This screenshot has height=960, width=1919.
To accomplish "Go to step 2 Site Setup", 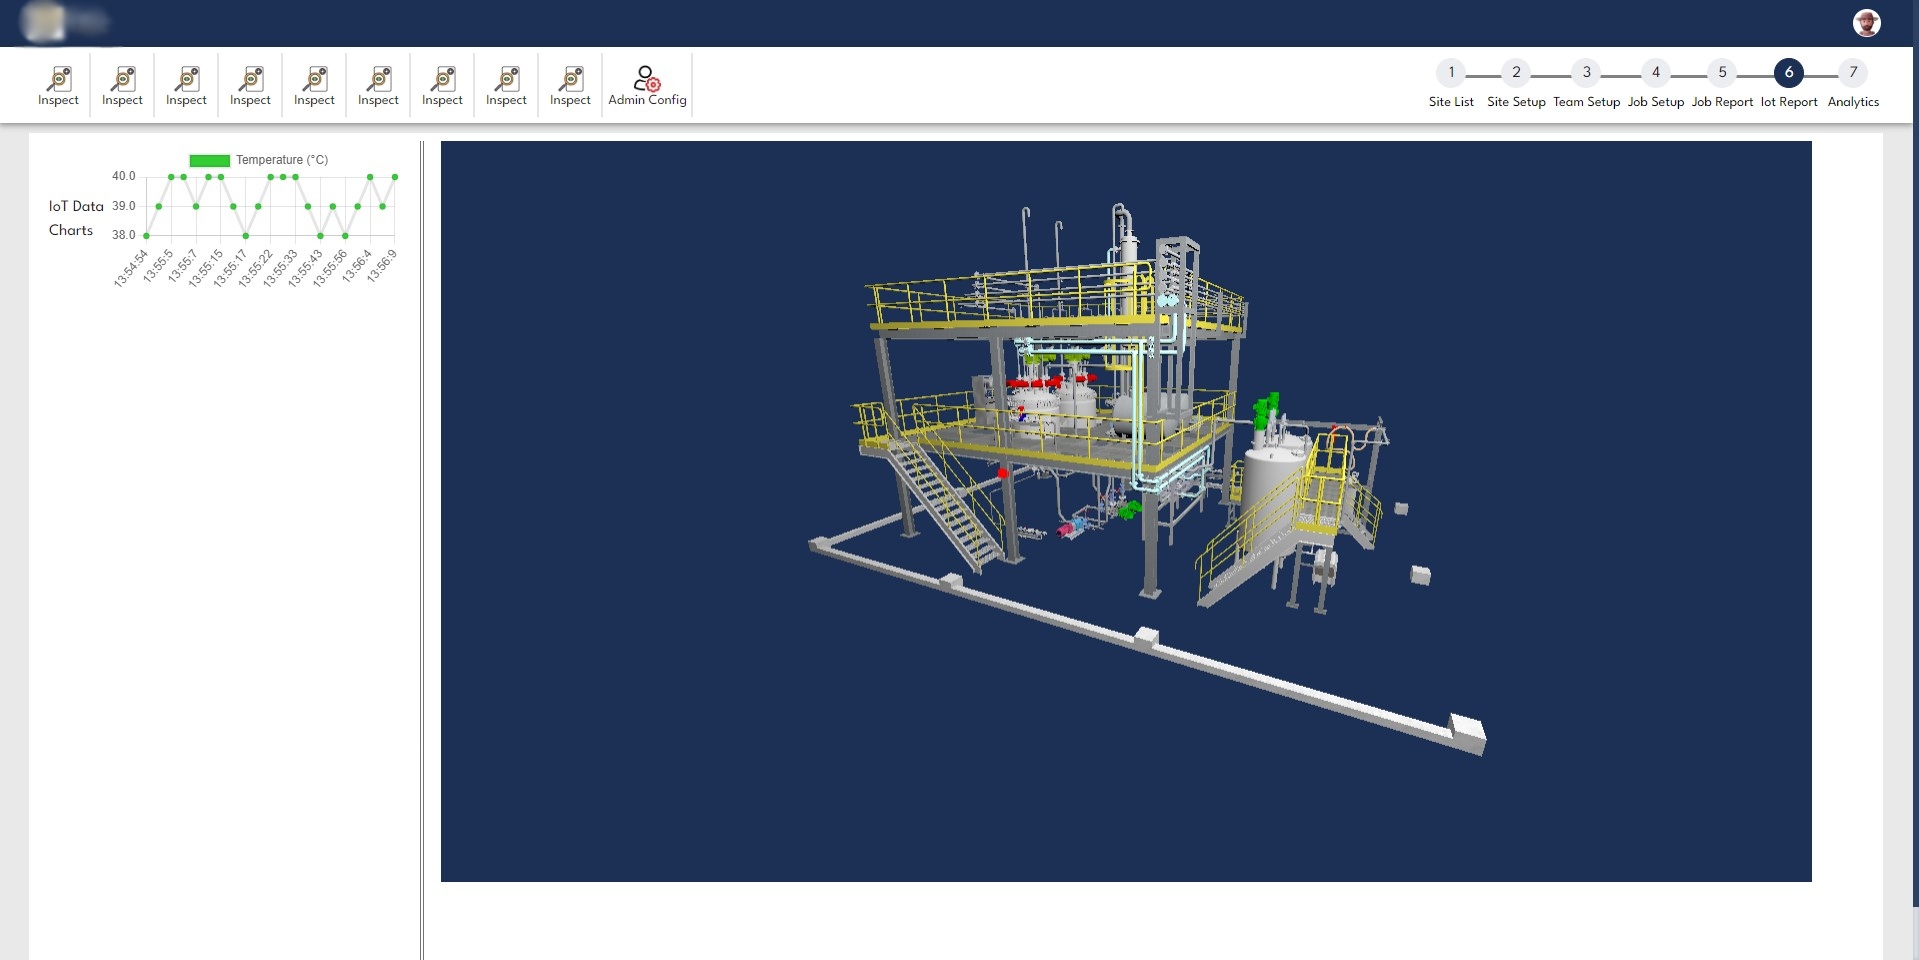I will 1516,84.
